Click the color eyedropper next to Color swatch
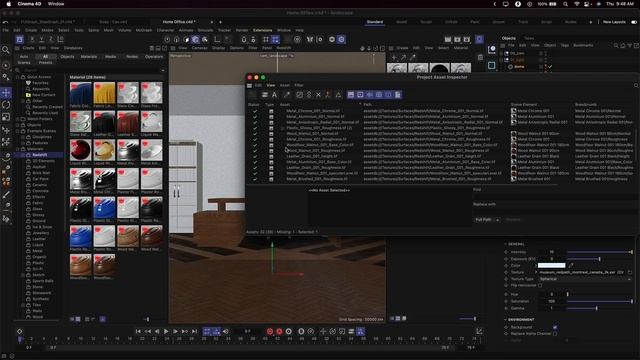 coord(571,265)
